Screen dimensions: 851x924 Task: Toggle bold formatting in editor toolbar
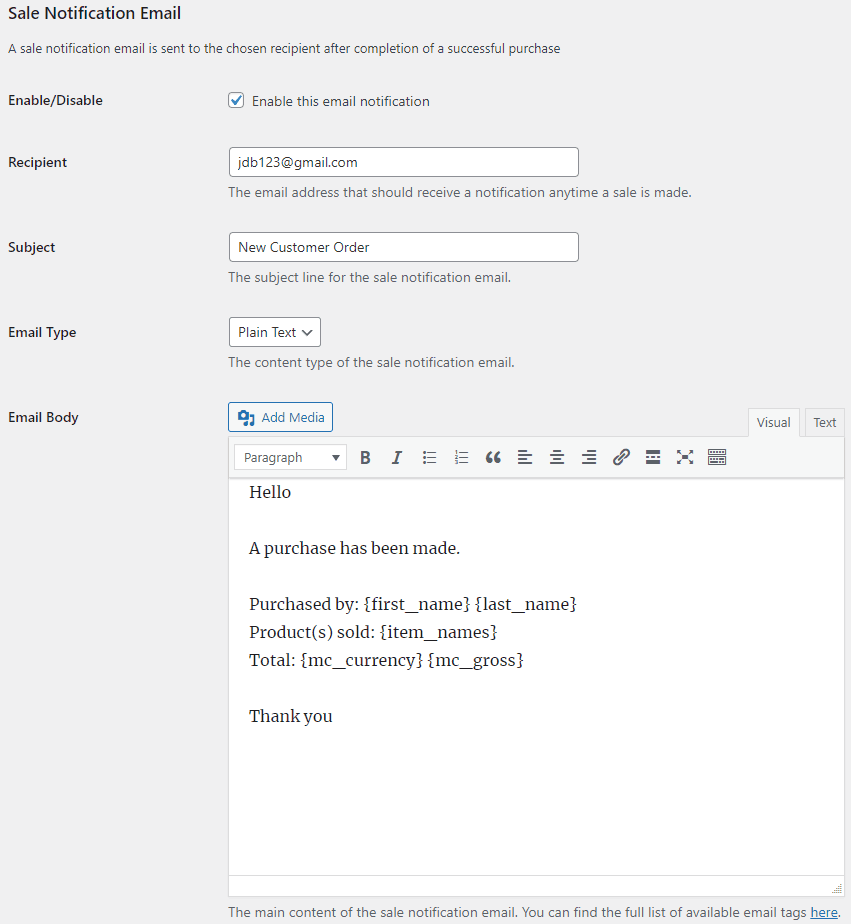point(365,457)
